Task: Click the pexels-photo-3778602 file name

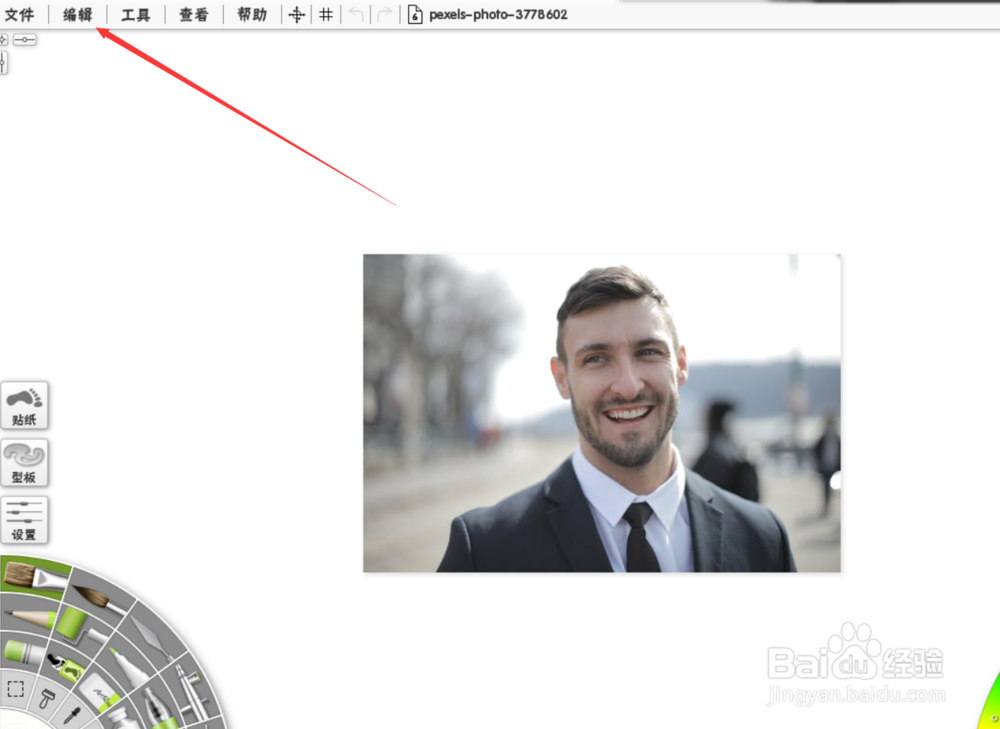Action: click(x=498, y=14)
